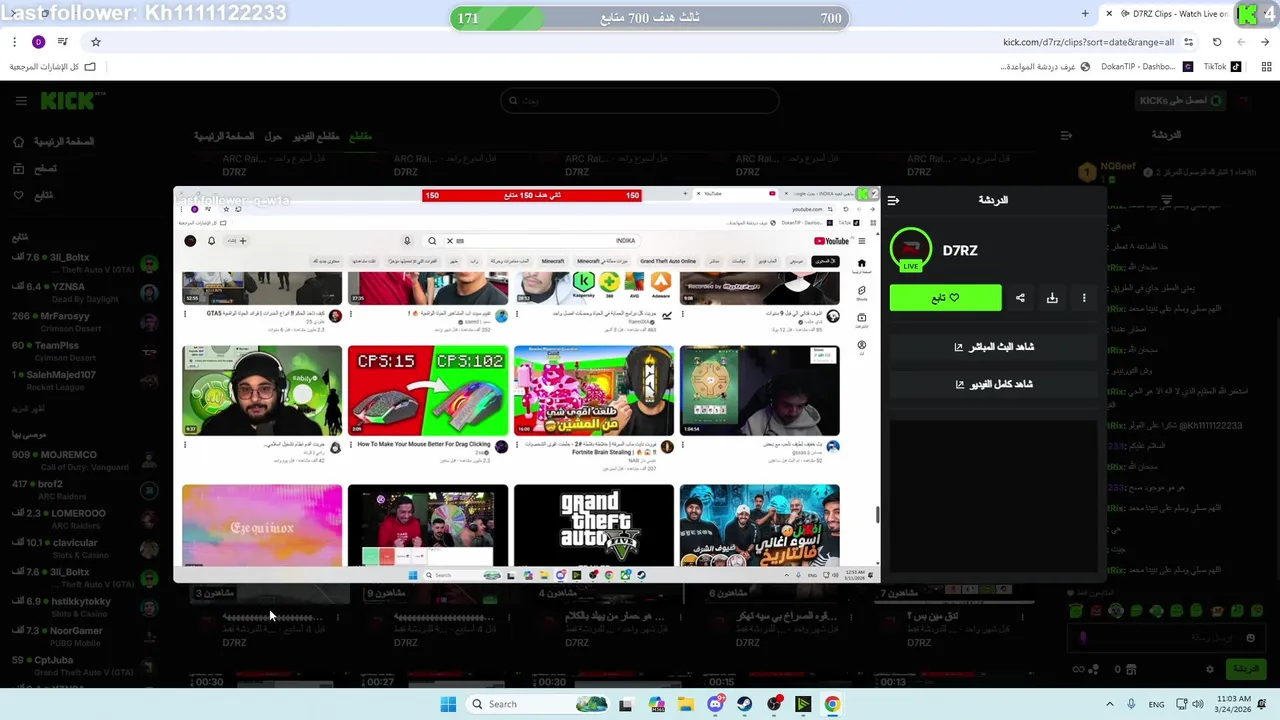Open the TikTok bookmark
The width and height of the screenshot is (1280, 720).
(x=1222, y=67)
